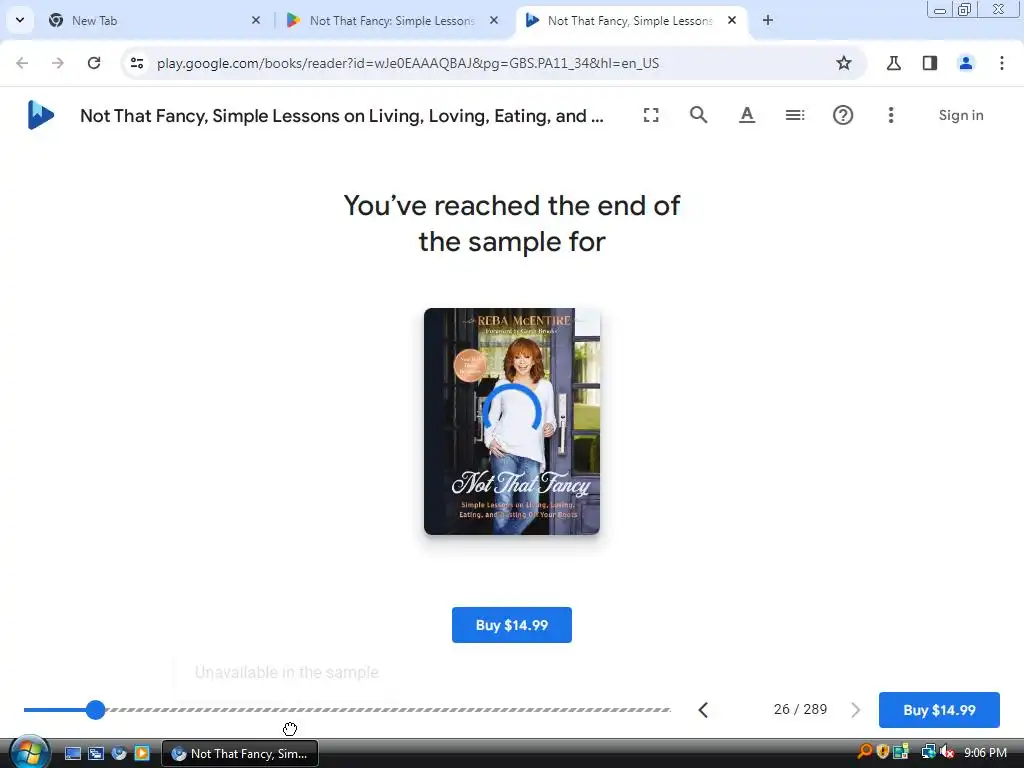Click Show Desktop quick launch icon
This screenshot has width=1024, height=768.
coord(72,753)
